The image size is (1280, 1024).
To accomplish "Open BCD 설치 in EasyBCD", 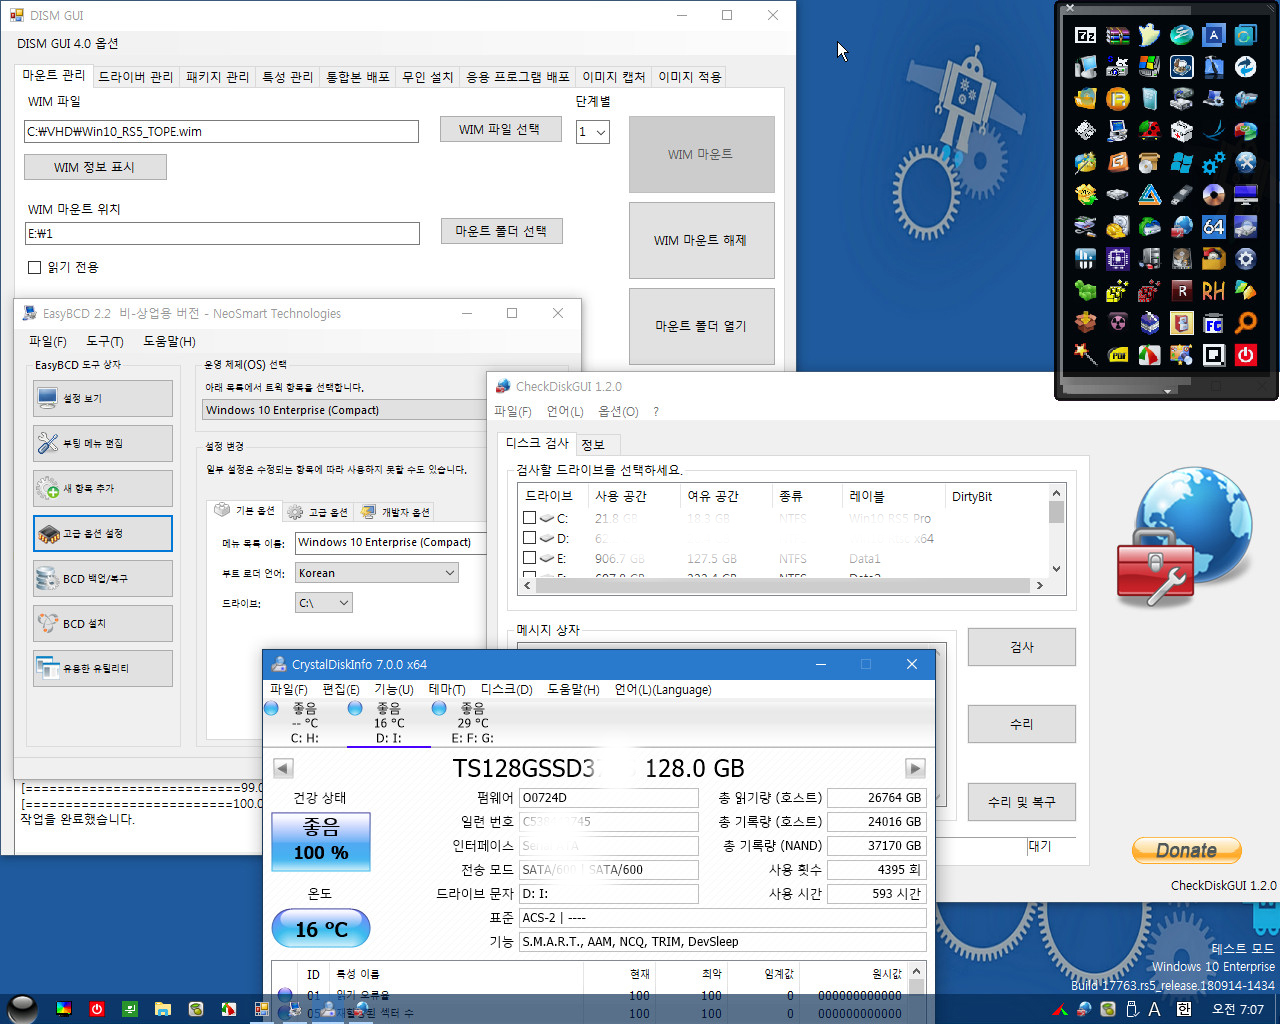I will [103, 623].
